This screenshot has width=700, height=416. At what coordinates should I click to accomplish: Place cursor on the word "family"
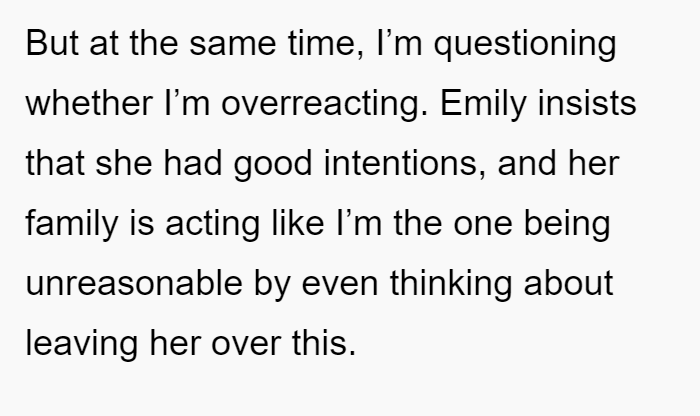point(72,225)
